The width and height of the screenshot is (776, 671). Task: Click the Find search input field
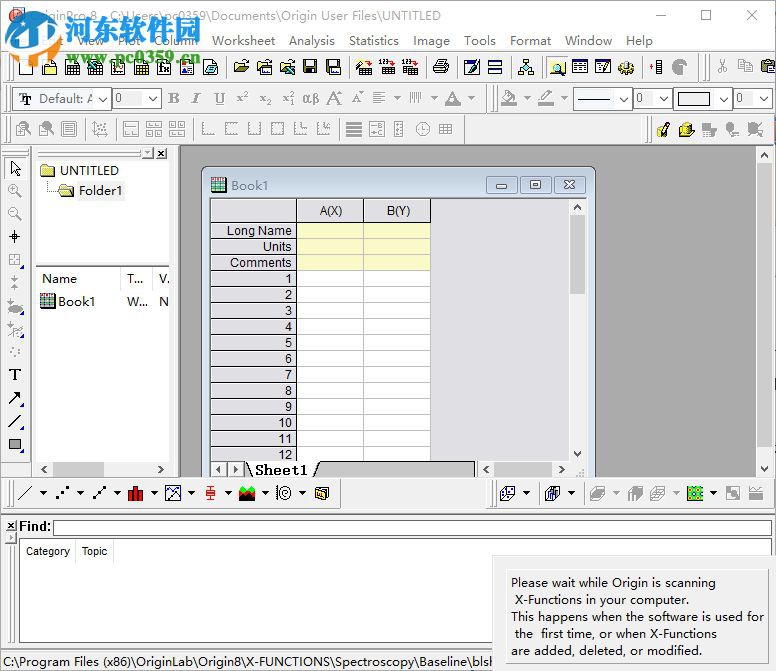(412, 528)
